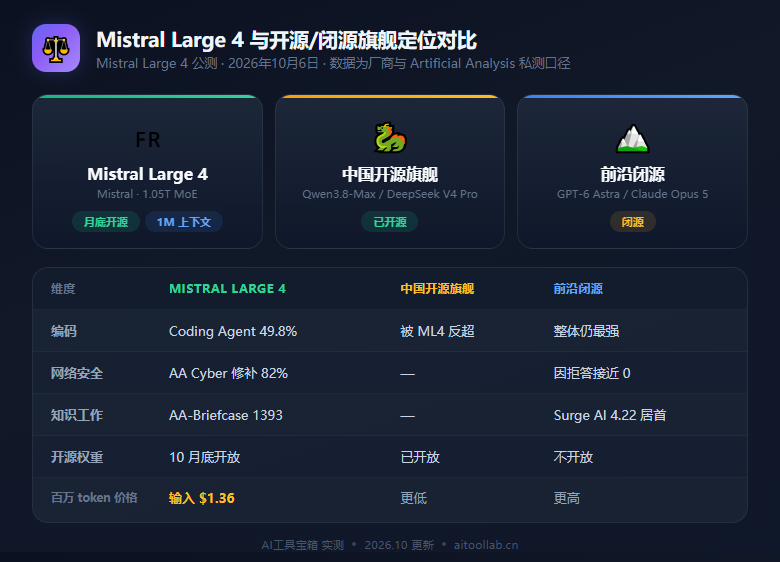Open the aitoollab.cn footer link
Screen dimensions: 780x562
486,545
